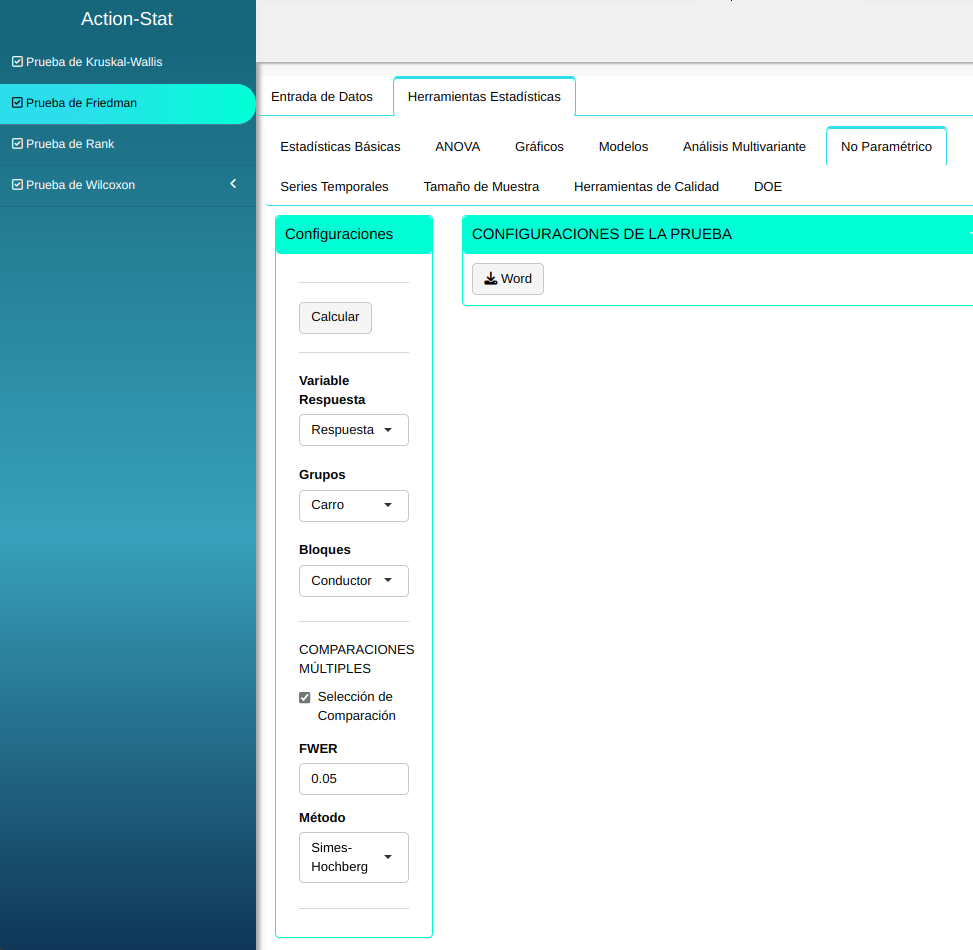Click the Prueba de Friedman check icon
Image resolution: width=973 pixels, height=950 pixels.
click(x=17, y=103)
